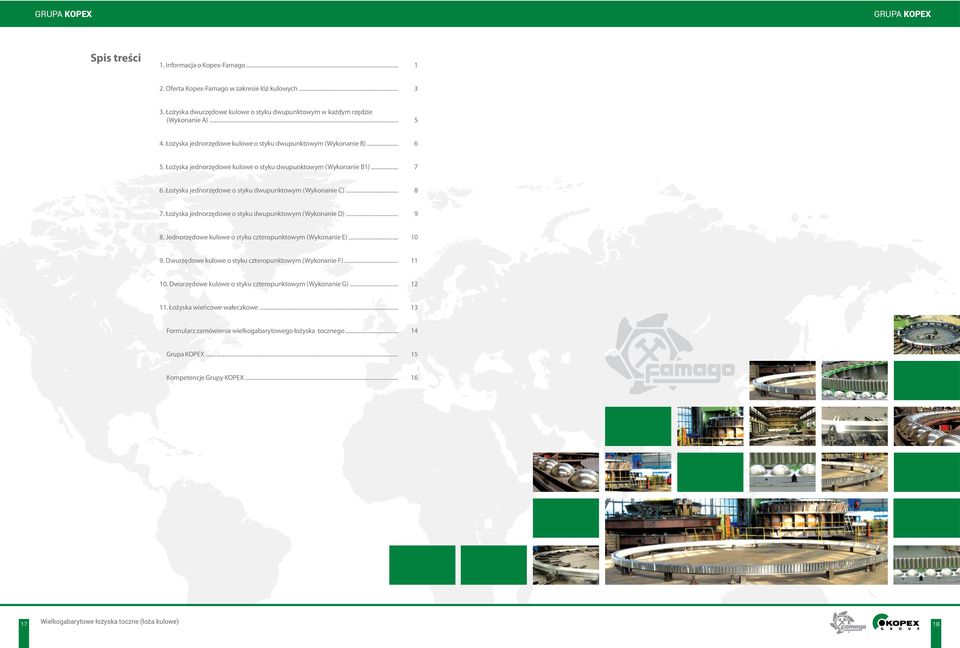The height and width of the screenshot is (648, 960).
Task: Select the 'Formularz zamówienia wielkogabarytowego łożyska tocznego' entry
Action: coord(292,331)
